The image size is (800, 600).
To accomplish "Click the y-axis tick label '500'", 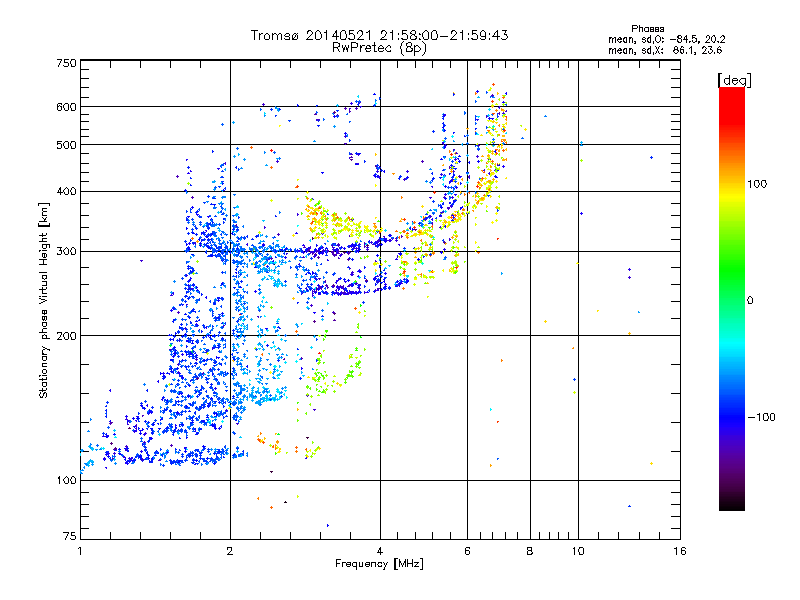I will [x=66, y=145].
